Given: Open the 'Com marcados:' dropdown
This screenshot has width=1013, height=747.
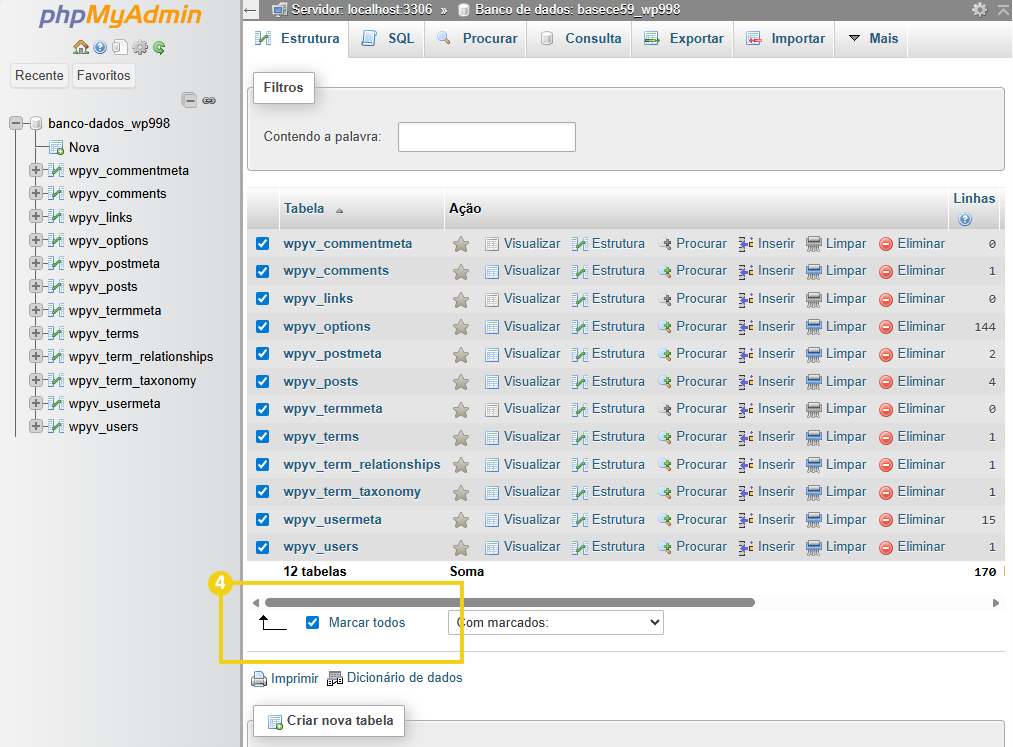Looking at the screenshot, I should pyautogui.click(x=555, y=622).
